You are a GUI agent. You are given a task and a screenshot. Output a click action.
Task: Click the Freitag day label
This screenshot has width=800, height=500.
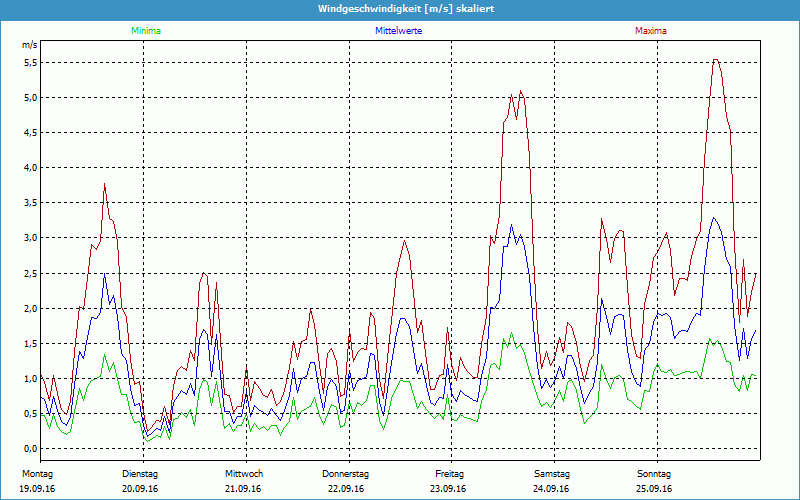pos(449,474)
